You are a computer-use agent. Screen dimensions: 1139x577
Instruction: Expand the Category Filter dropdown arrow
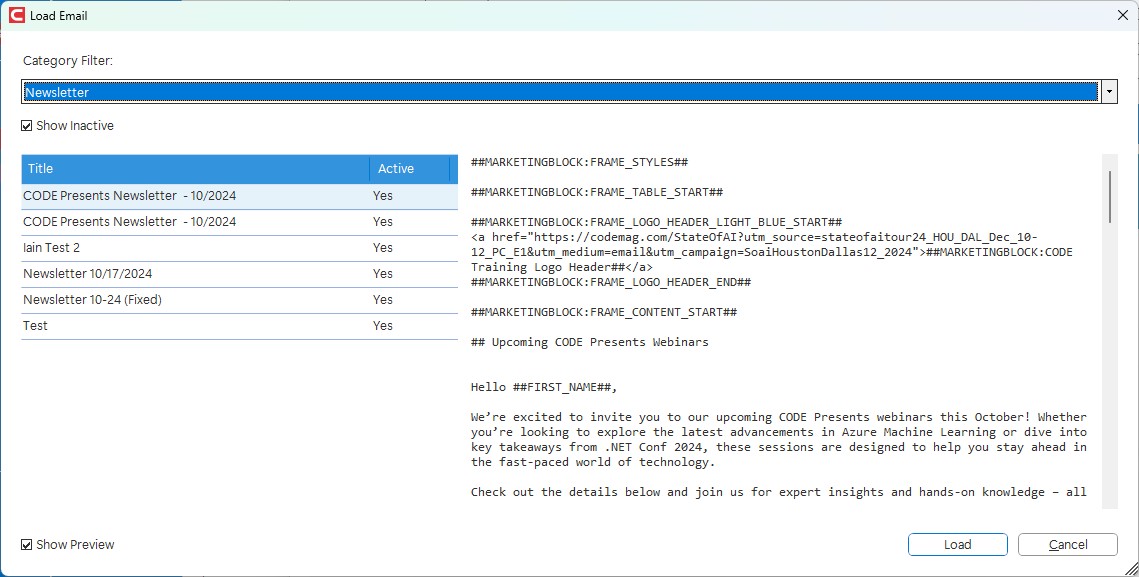(1109, 92)
